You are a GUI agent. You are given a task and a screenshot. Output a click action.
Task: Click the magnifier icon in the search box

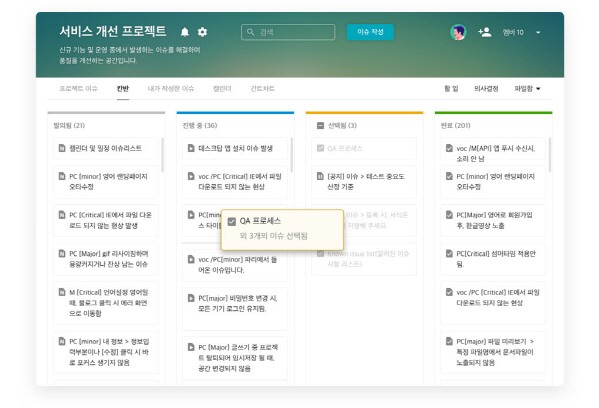(x=250, y=32)
